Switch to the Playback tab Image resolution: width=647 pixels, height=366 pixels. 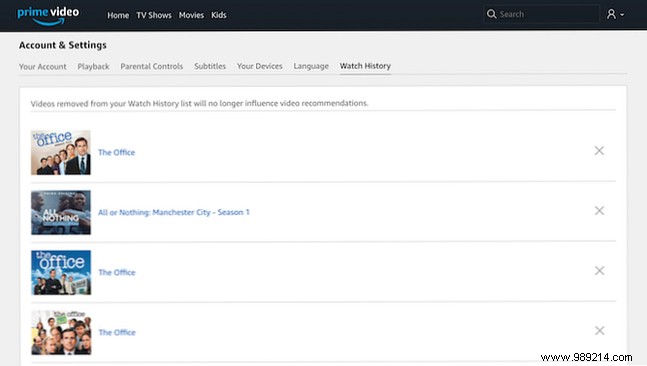tap(93, 66)
